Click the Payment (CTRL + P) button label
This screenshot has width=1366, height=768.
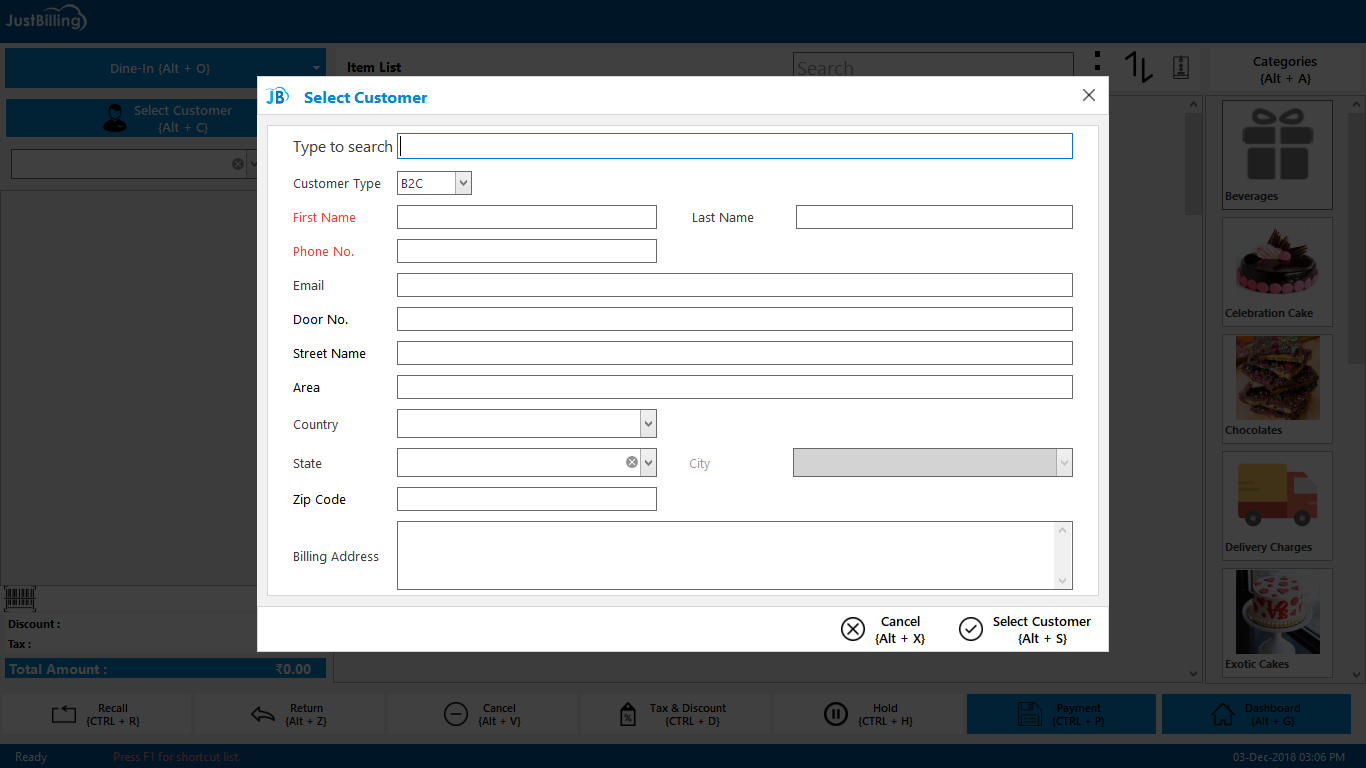[1078, 714]
